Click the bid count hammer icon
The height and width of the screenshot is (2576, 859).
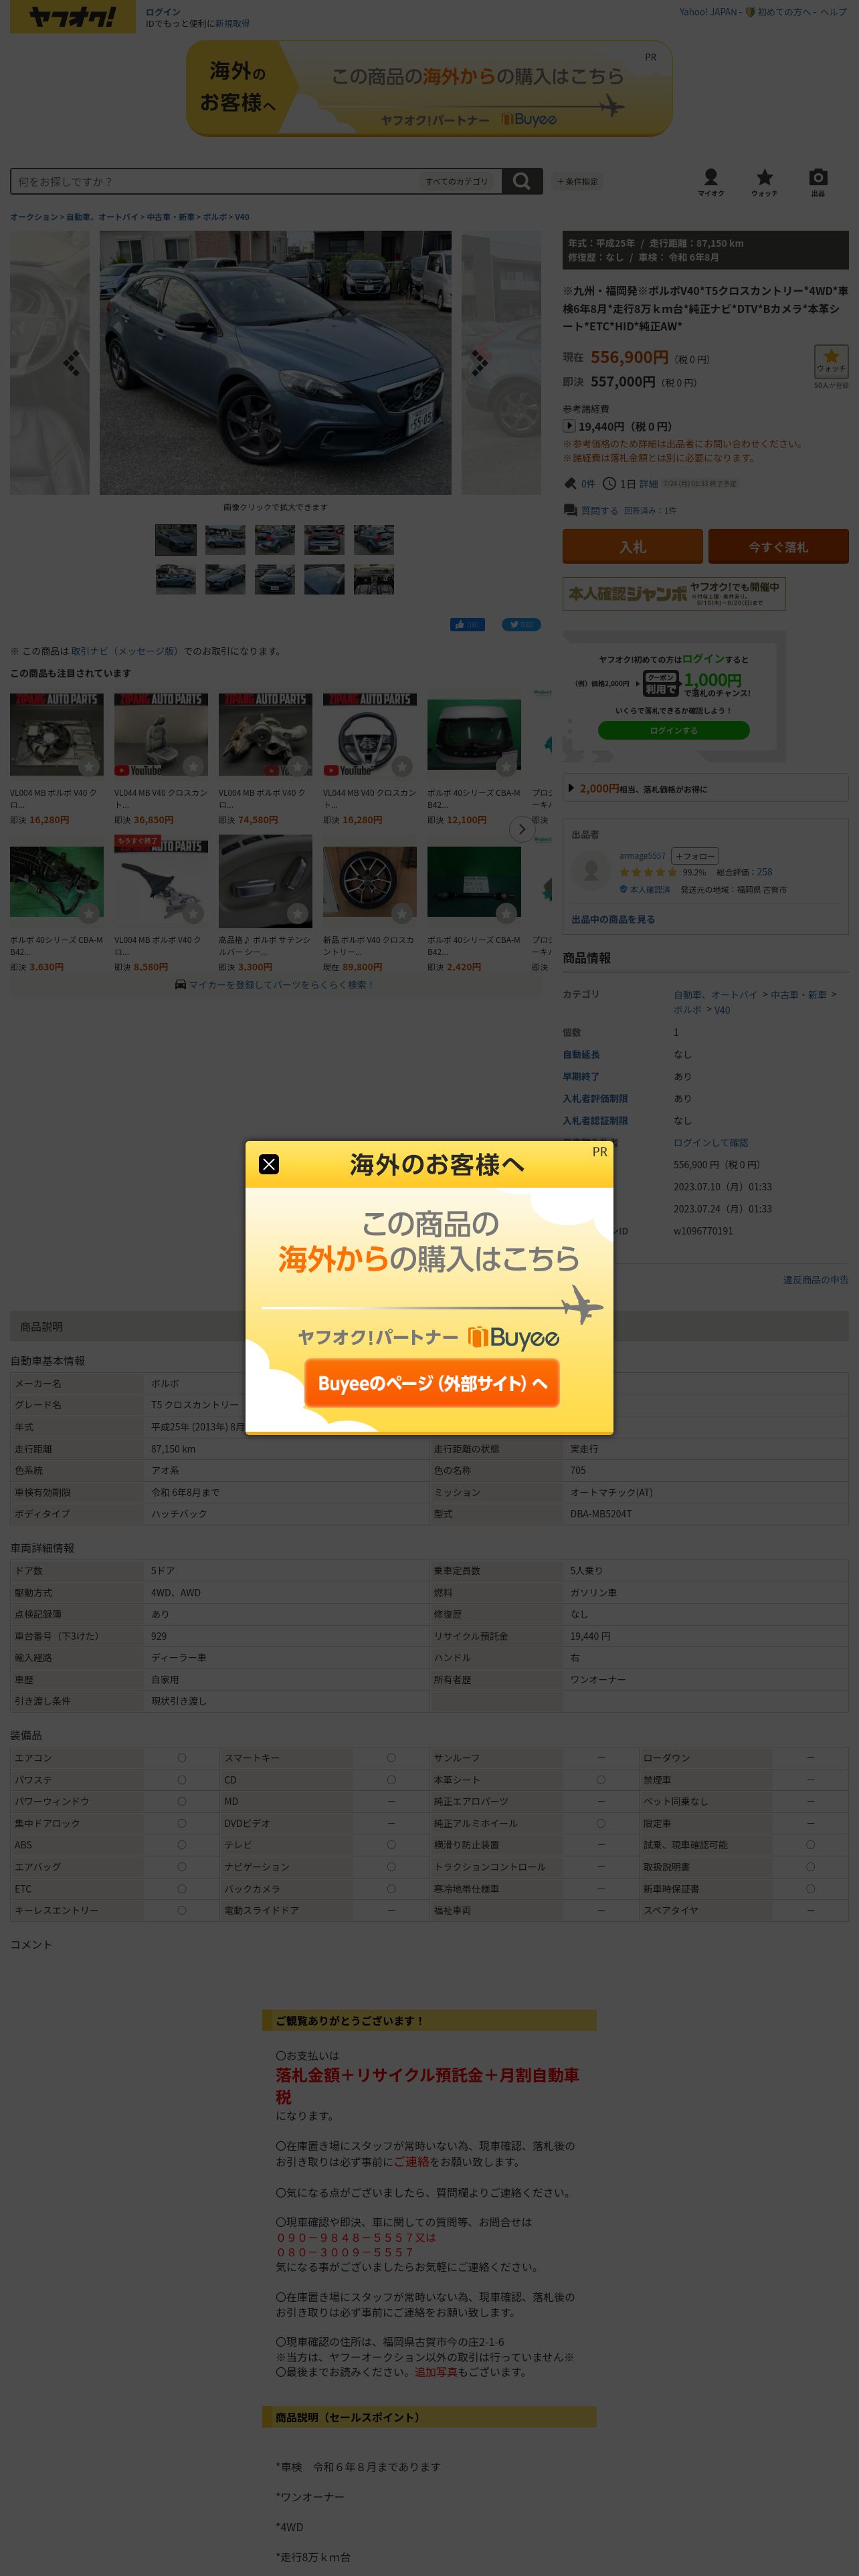tap(570, 484)
